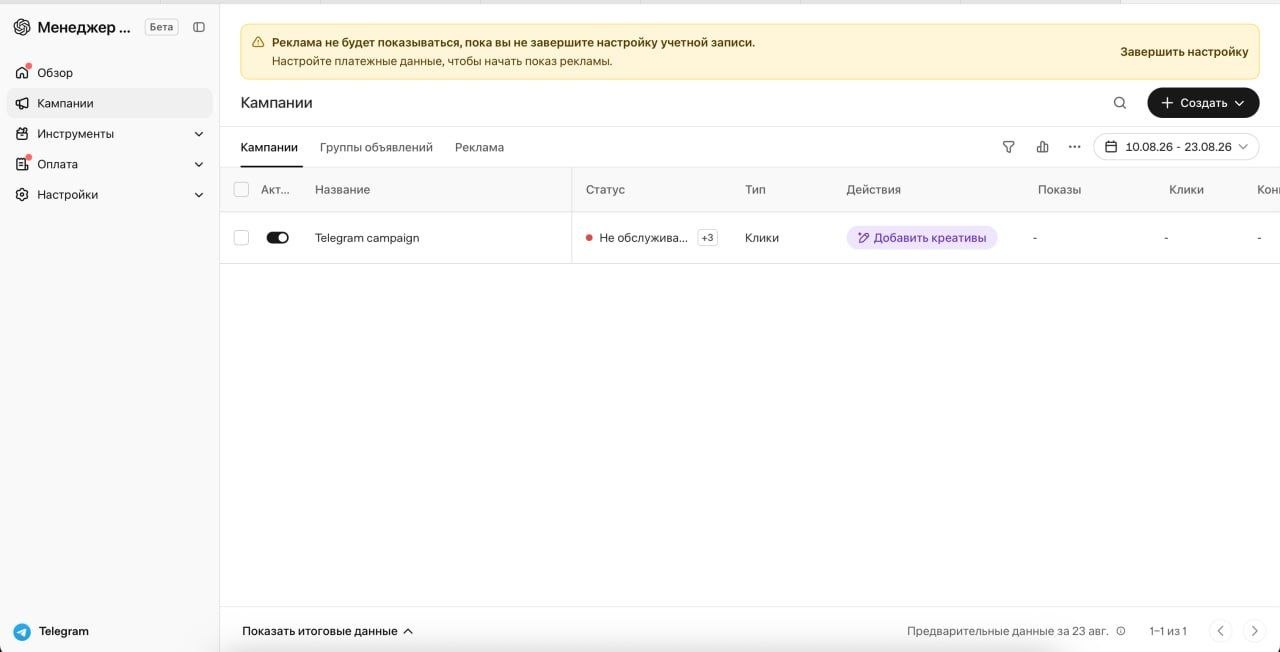Click the warning triangle icon in banner
1280x652 pixels.
pos(258,43)
